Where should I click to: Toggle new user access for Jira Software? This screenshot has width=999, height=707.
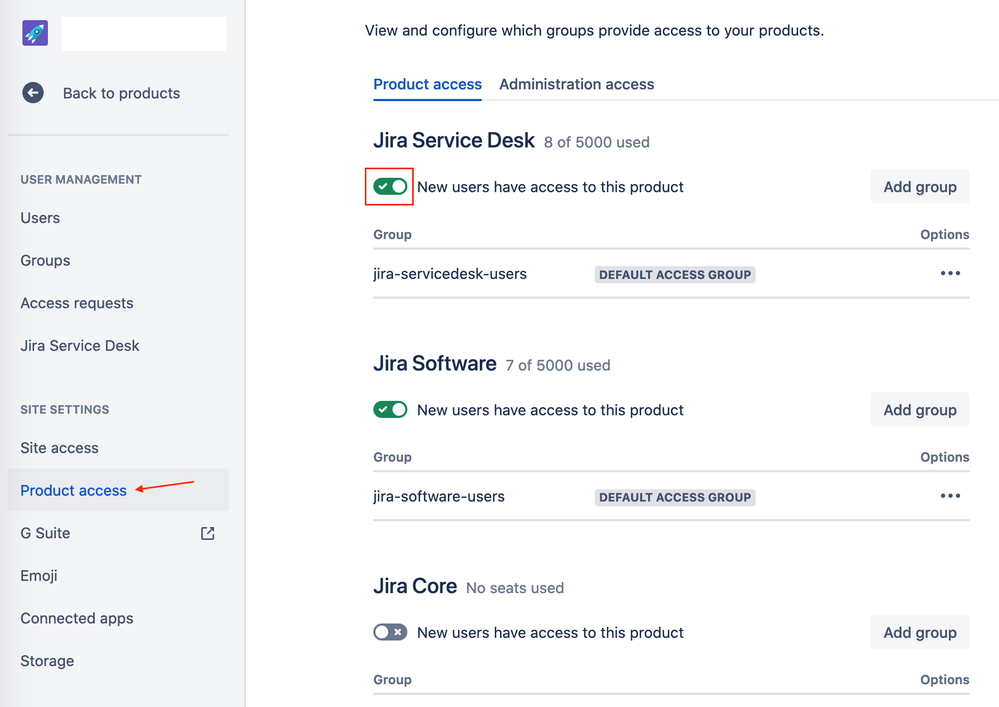pyautogui.click(x=390, y=410)
